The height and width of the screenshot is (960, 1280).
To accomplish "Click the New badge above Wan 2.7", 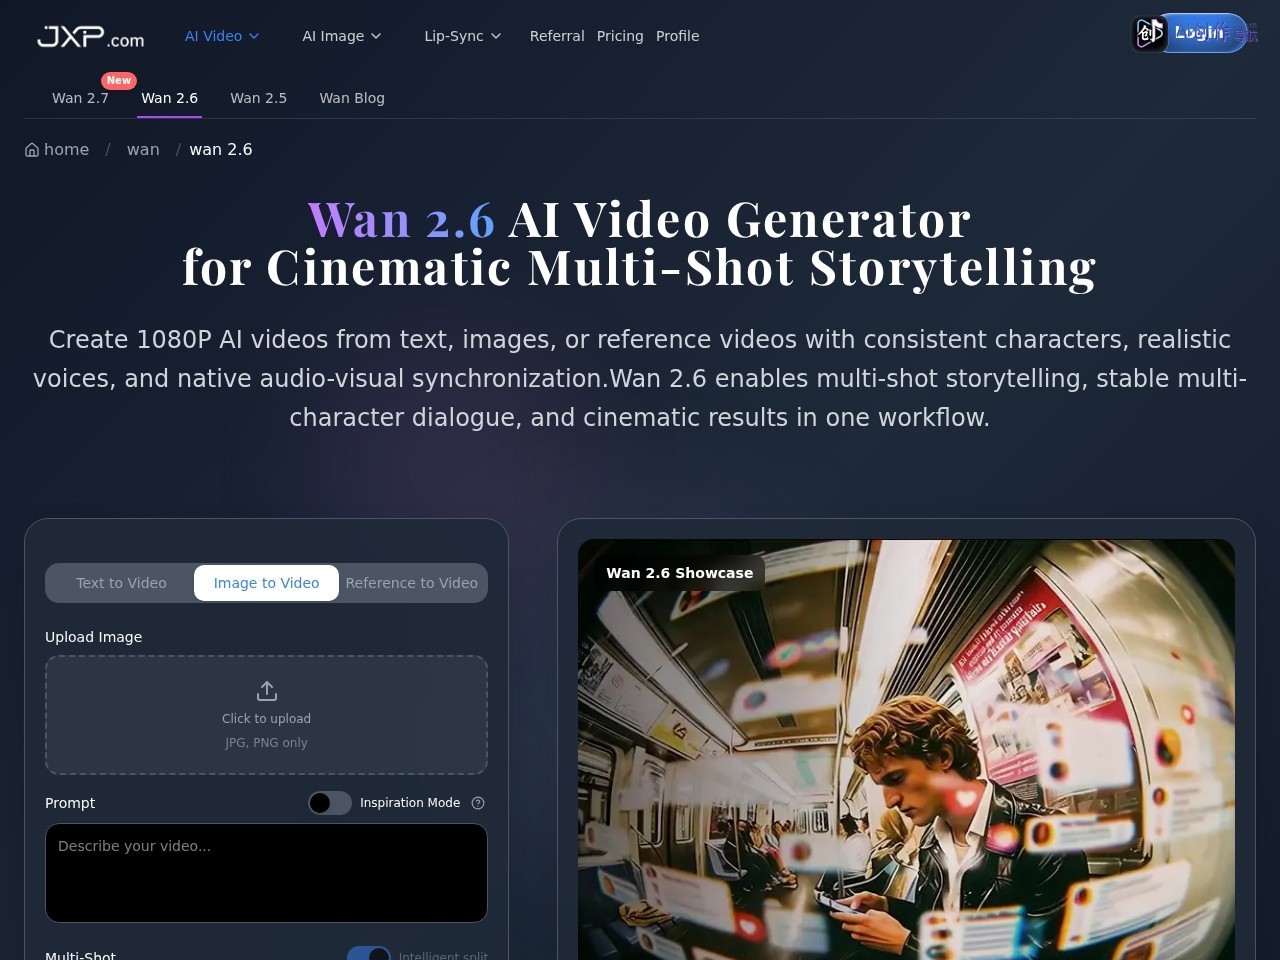I will [x=119, y=80].
